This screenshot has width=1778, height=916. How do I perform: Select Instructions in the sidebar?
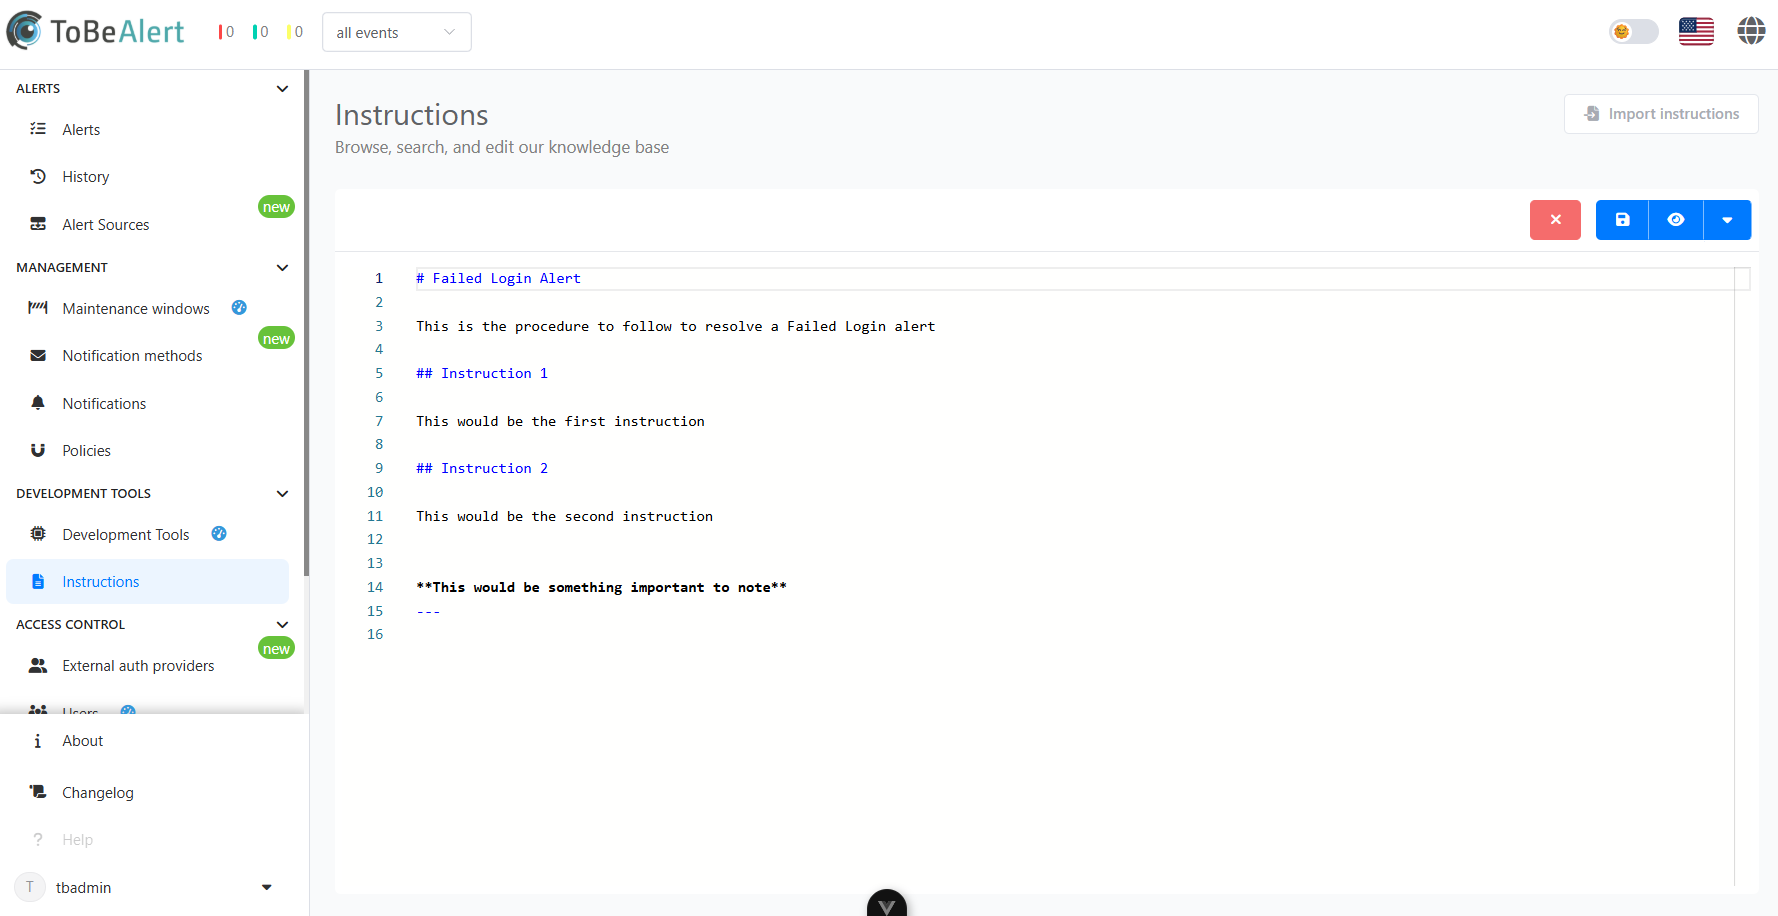[148, 582]
